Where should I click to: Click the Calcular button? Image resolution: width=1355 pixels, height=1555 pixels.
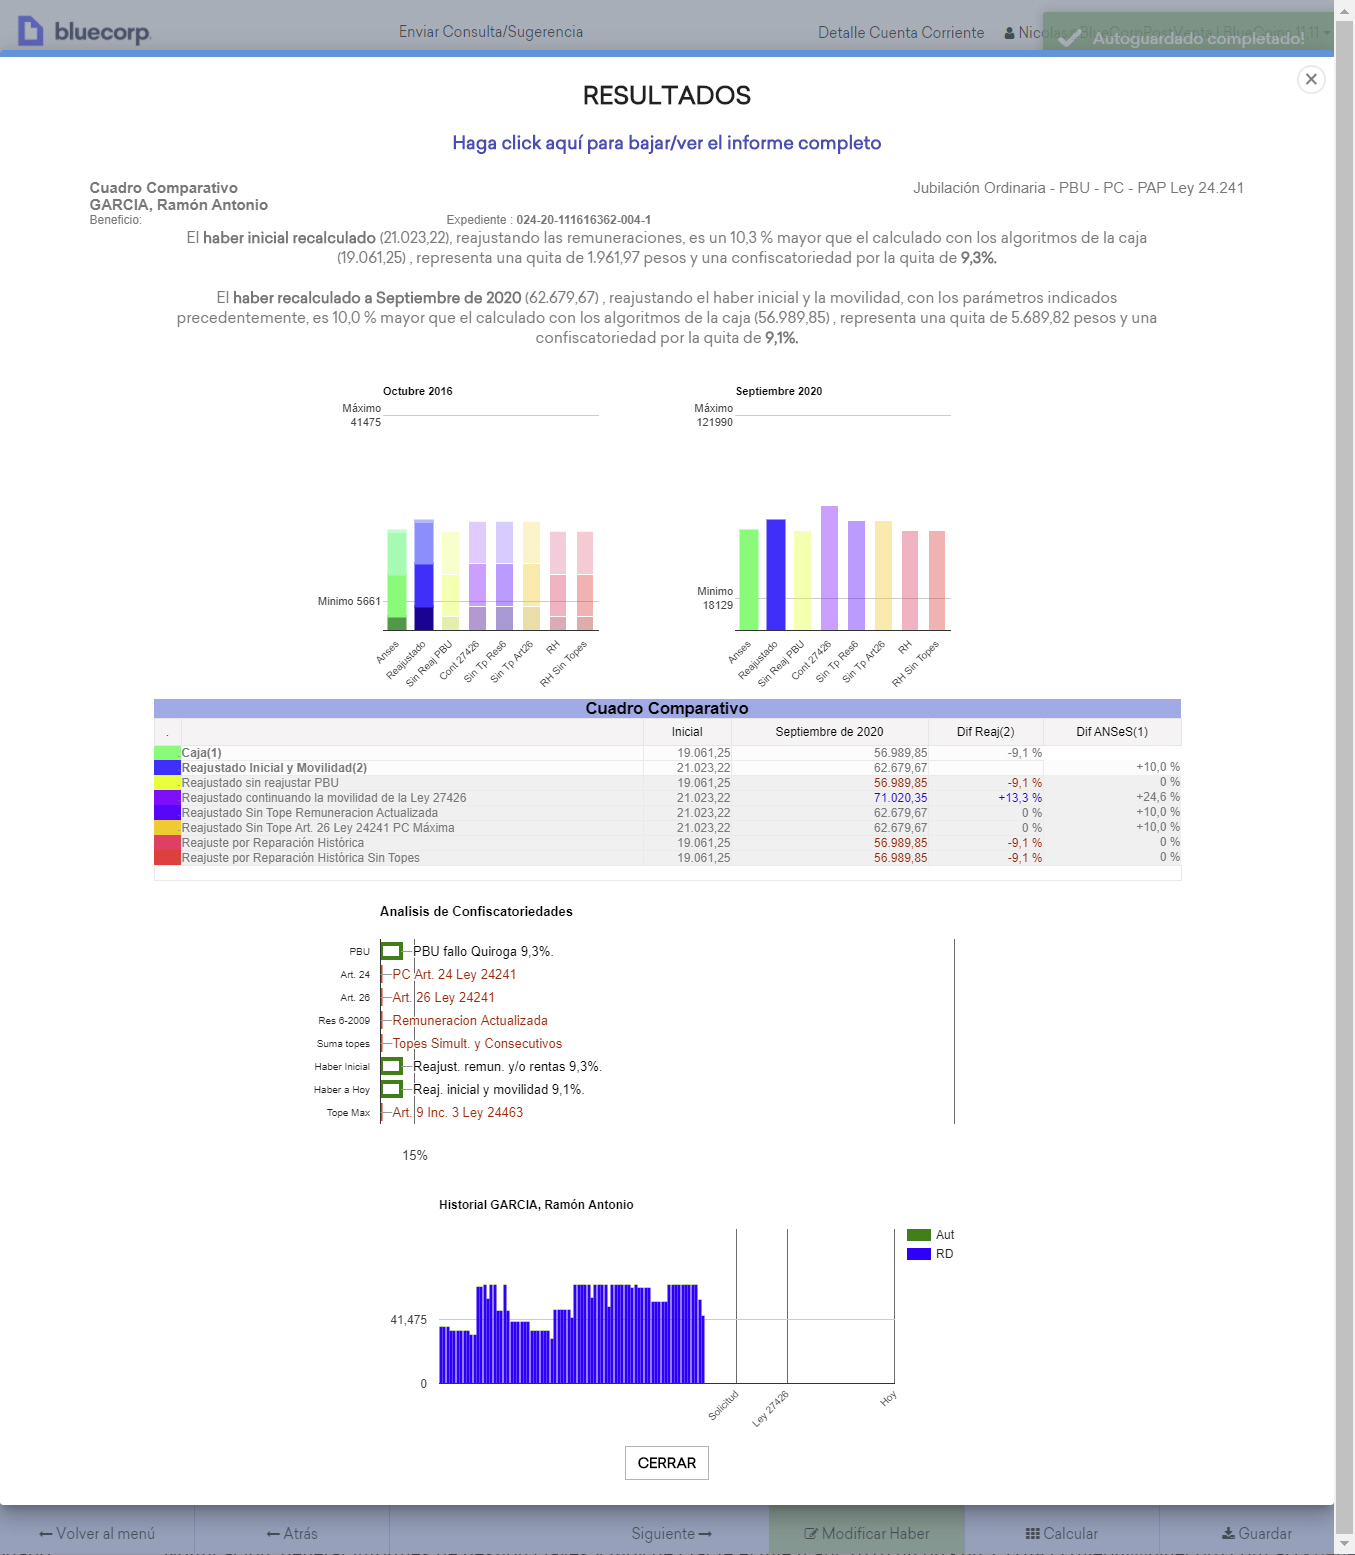click(1062, 1533)
